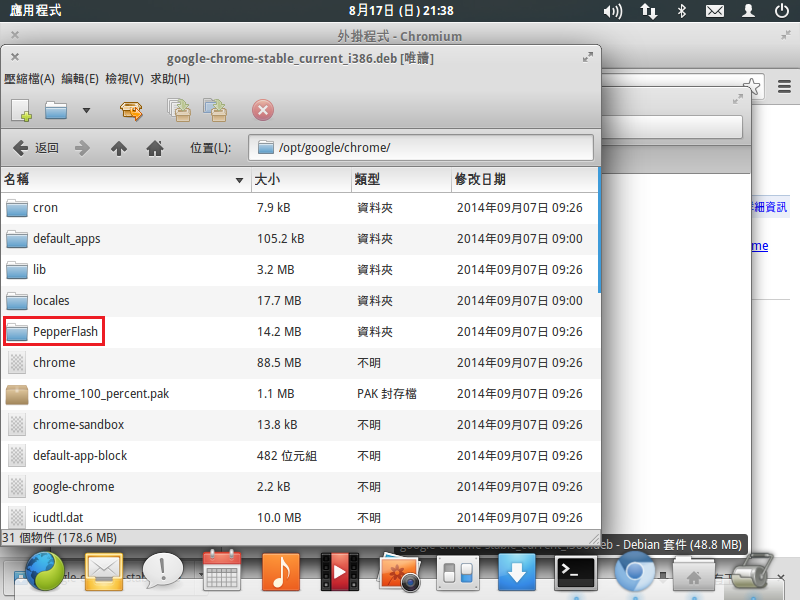Go up one directory level
Screen dimensions: 800x600
pos(119,148)
